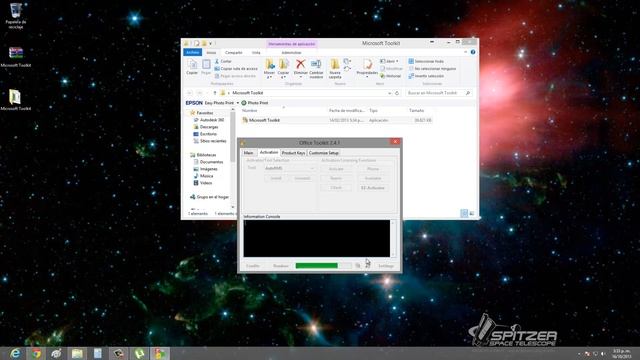Click the blue help icon in Explorer
This screenshot has height=360, width=640.
tap(473, 52)
